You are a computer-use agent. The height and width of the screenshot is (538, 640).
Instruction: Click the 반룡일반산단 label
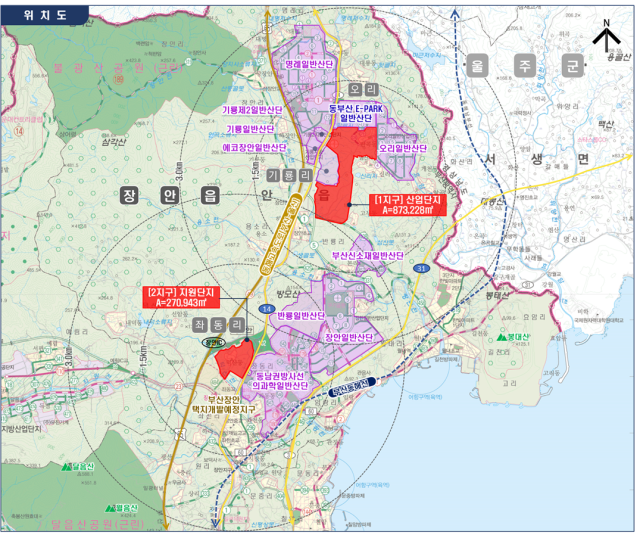click(301, 315)
